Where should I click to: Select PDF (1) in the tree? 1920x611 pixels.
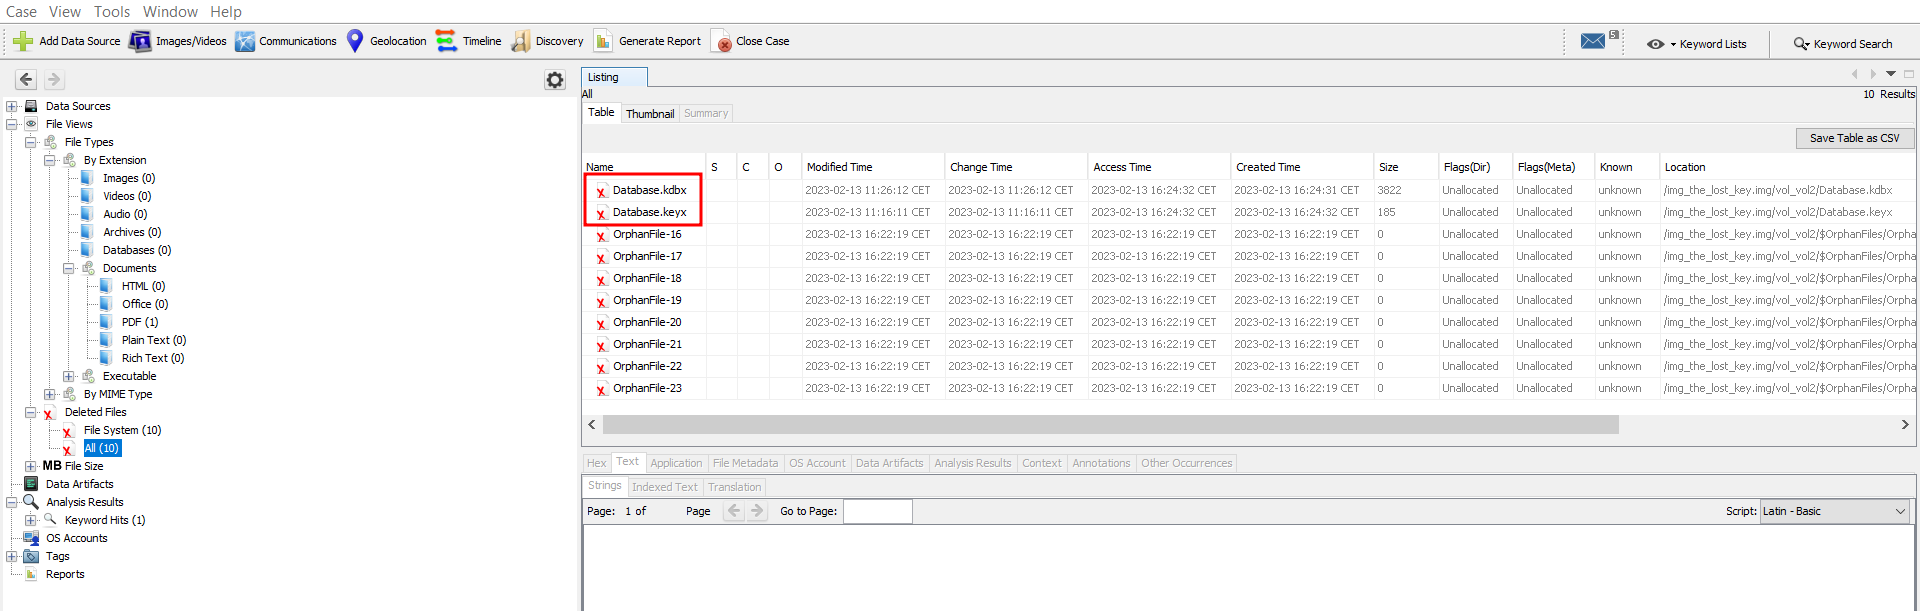(x=140, y=322)
